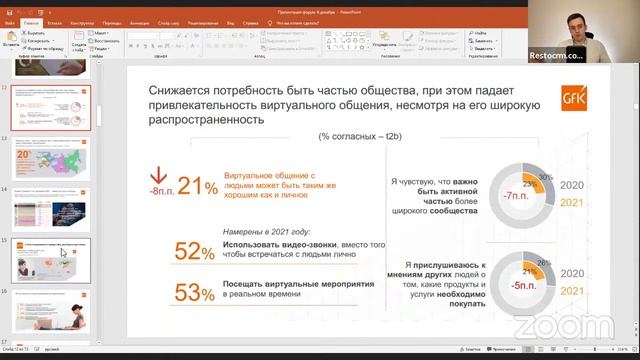The width and height of the screenshot is (640, 360).
Task: Expand the Копировать dropdown arrow
Action: 53,41
